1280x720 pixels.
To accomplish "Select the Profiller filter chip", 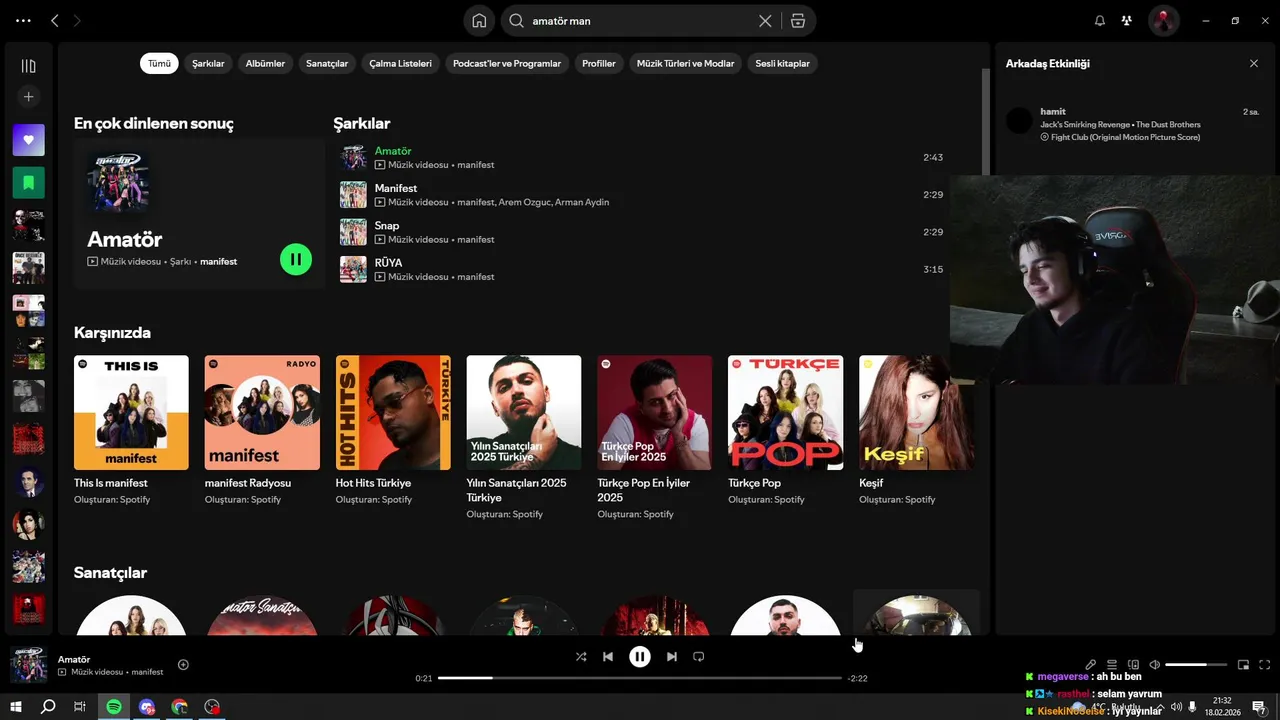I will [599, 63].
